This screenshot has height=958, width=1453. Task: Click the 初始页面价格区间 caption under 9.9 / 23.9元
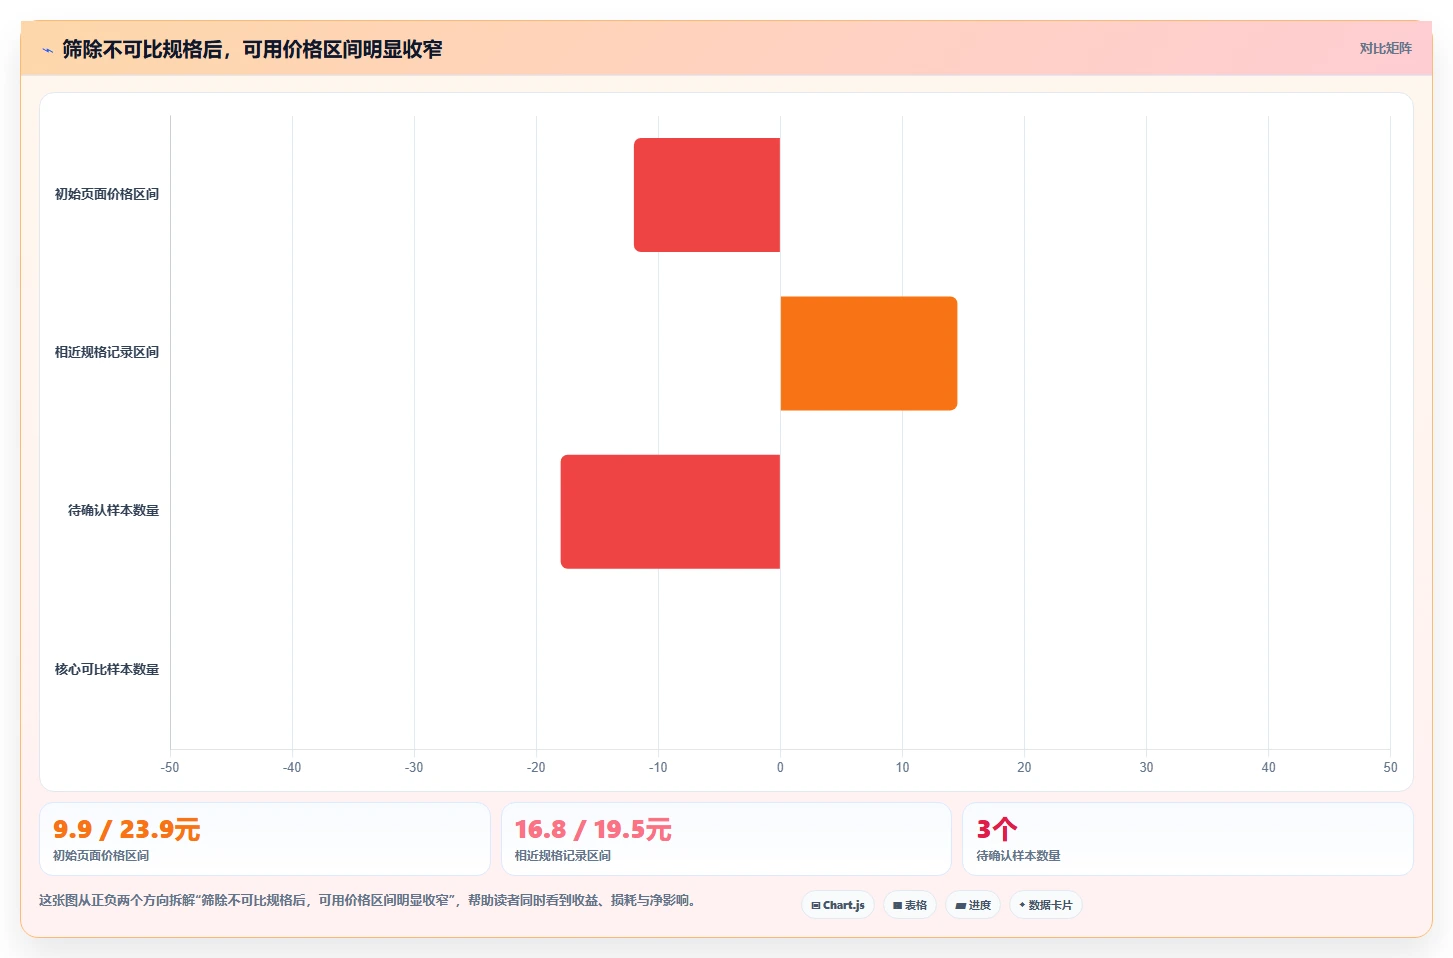pos(101,856)
